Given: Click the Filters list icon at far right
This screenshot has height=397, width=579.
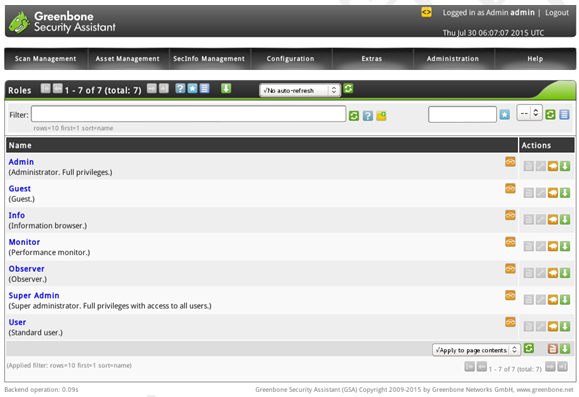Looking at the screenshot, I should pos(564,114).
